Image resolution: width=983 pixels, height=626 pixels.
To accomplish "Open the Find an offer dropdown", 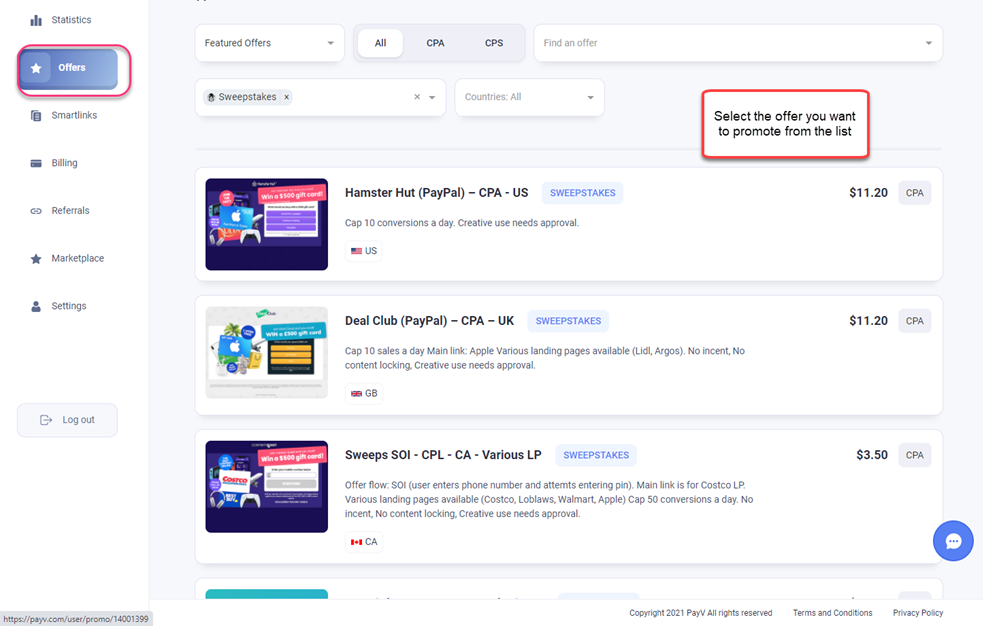I will click(x=738, y=43).
